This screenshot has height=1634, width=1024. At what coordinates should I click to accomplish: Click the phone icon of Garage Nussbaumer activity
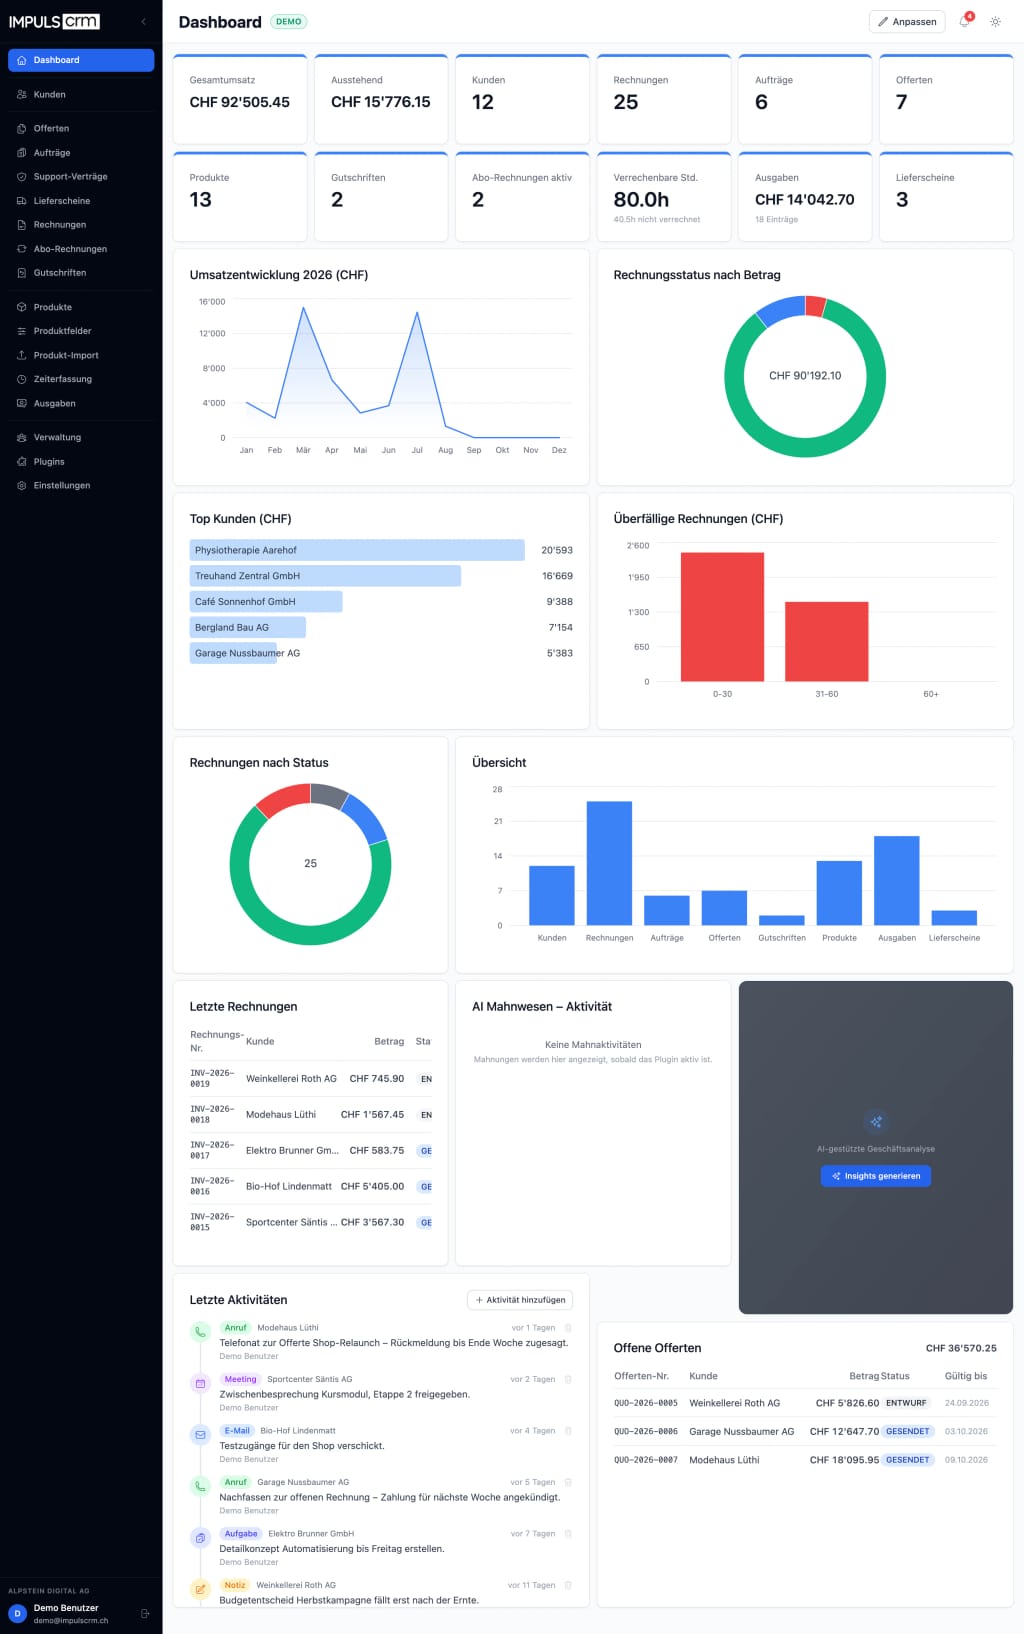[x=200, y=1486]
